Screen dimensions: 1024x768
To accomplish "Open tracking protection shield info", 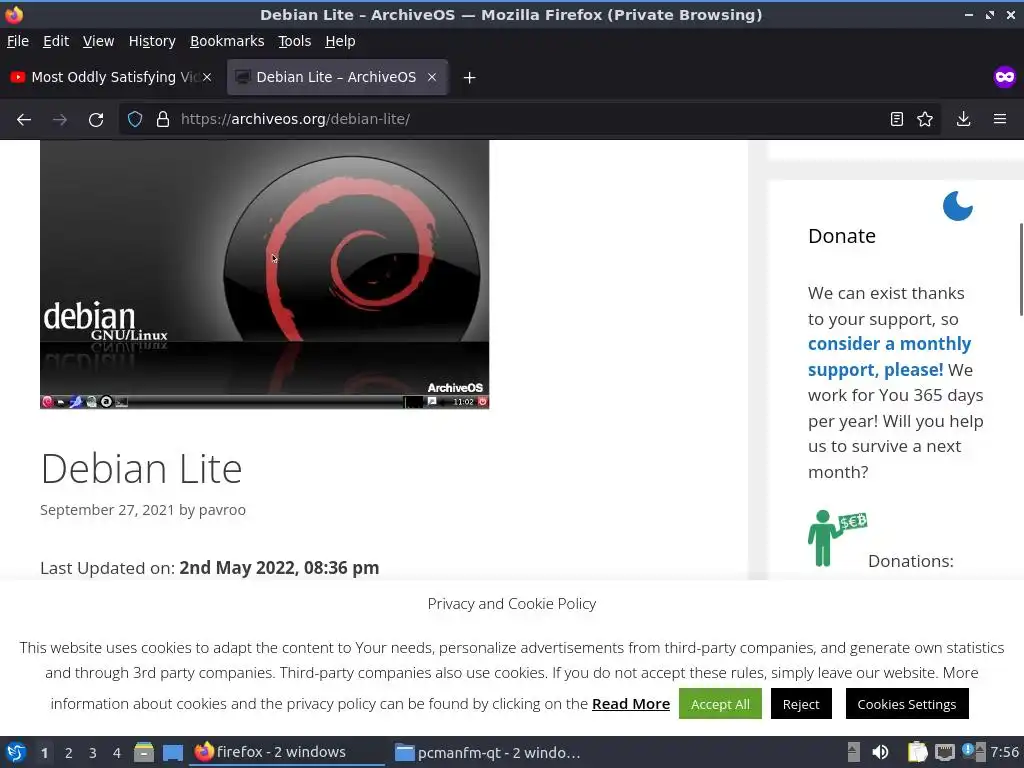I will point(135,119).
